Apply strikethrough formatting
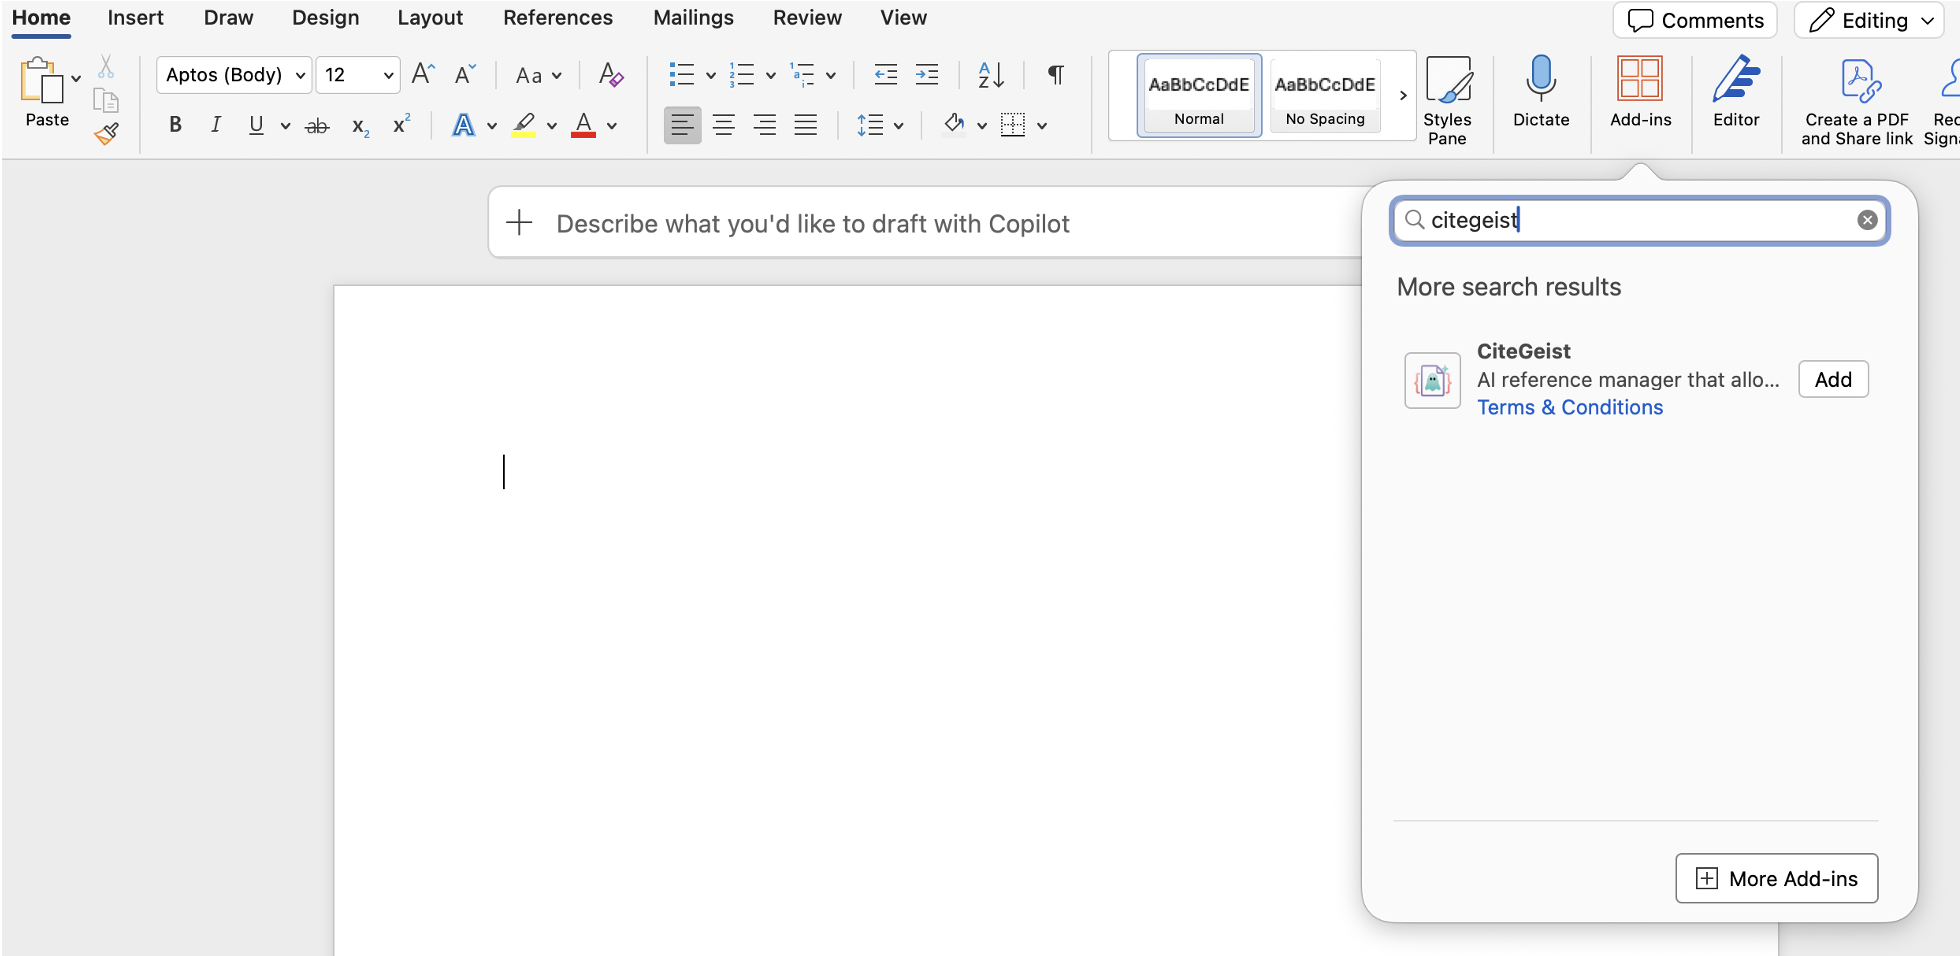The image size is (1960, 956). [317, 126]
